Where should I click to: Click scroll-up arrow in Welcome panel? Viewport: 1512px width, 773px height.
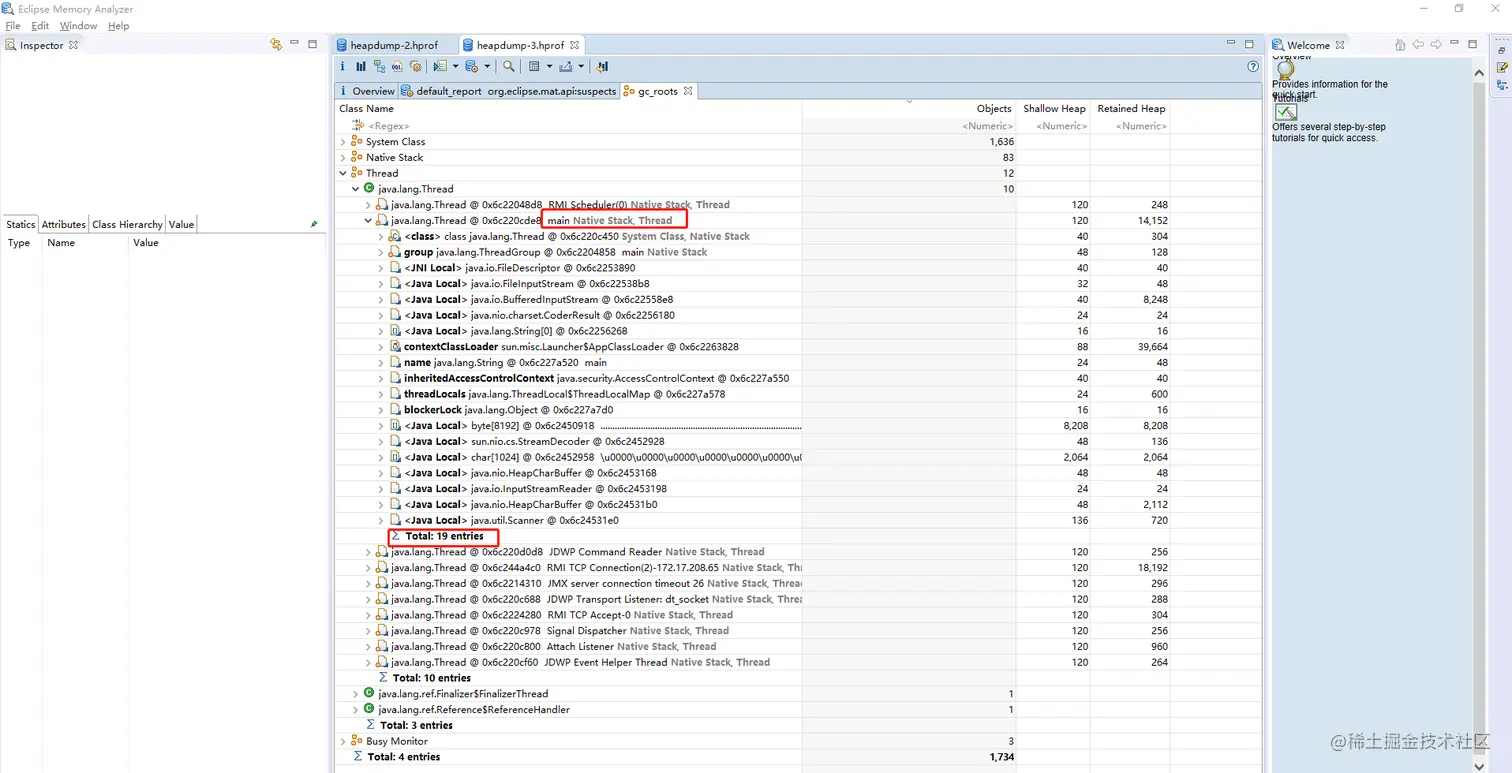tap(1480, 72)
